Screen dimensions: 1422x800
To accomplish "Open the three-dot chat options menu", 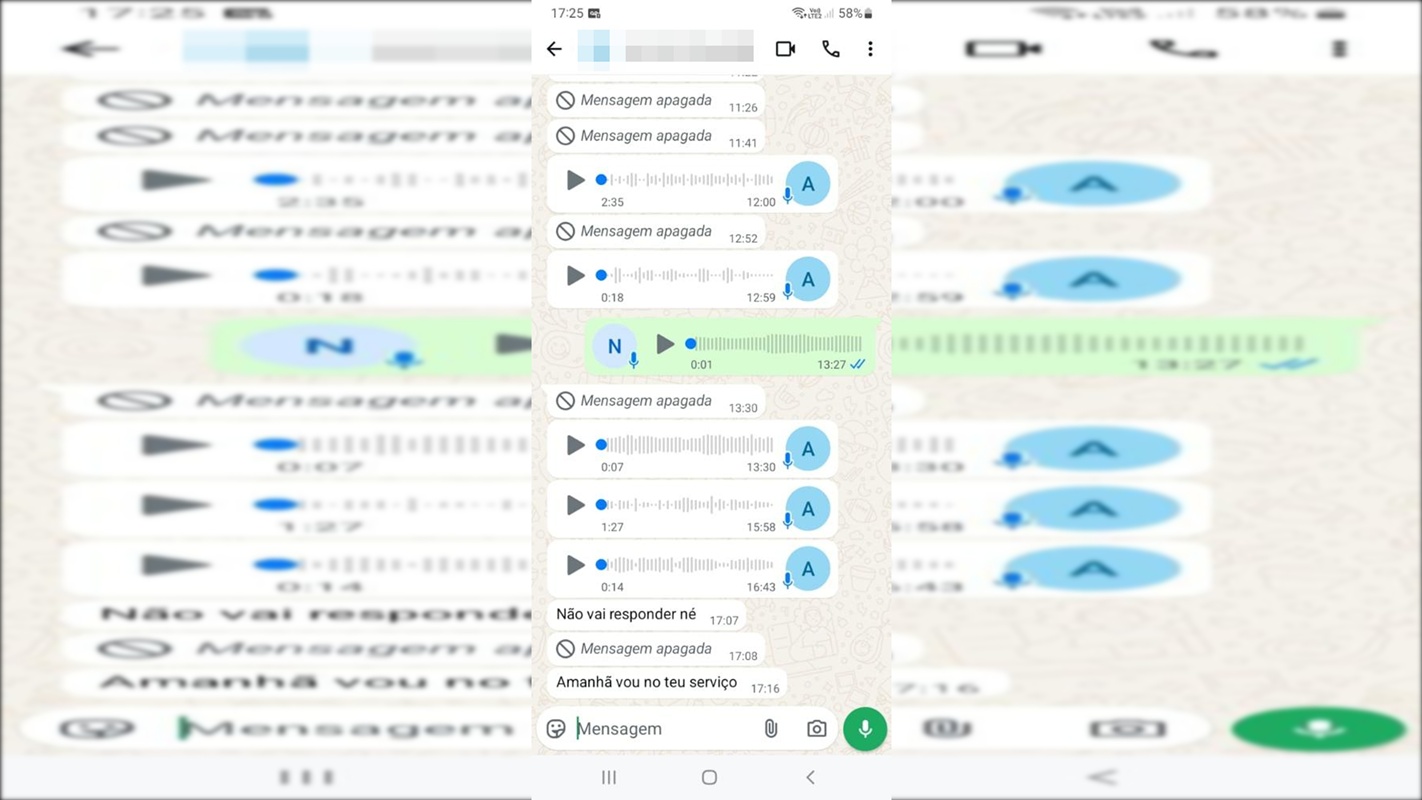I will tap(869, 48).
